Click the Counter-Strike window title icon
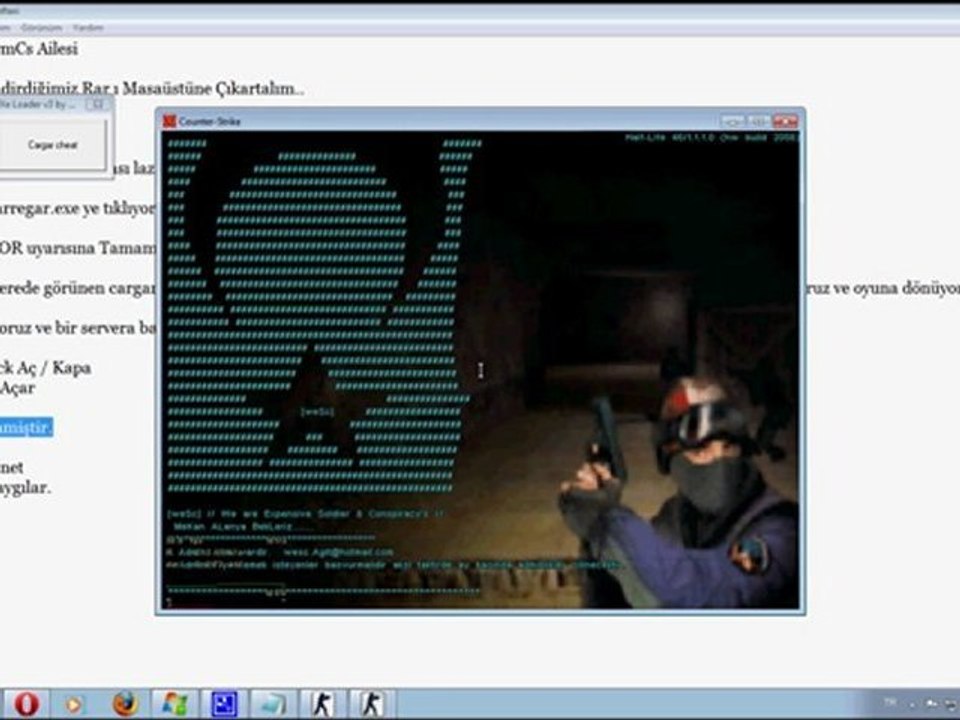 pos(170,121)
